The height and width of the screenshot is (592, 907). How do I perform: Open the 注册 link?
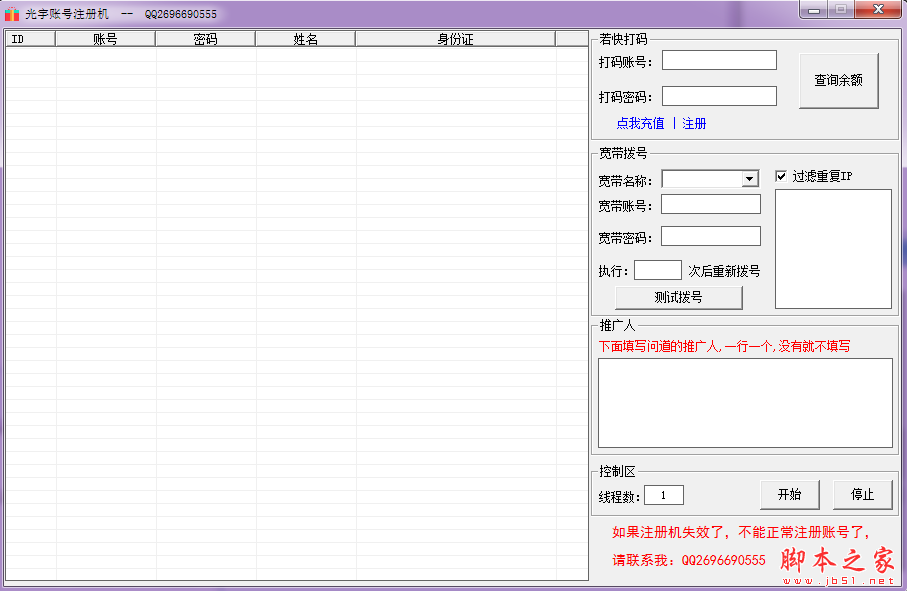[x=694, y=124]
